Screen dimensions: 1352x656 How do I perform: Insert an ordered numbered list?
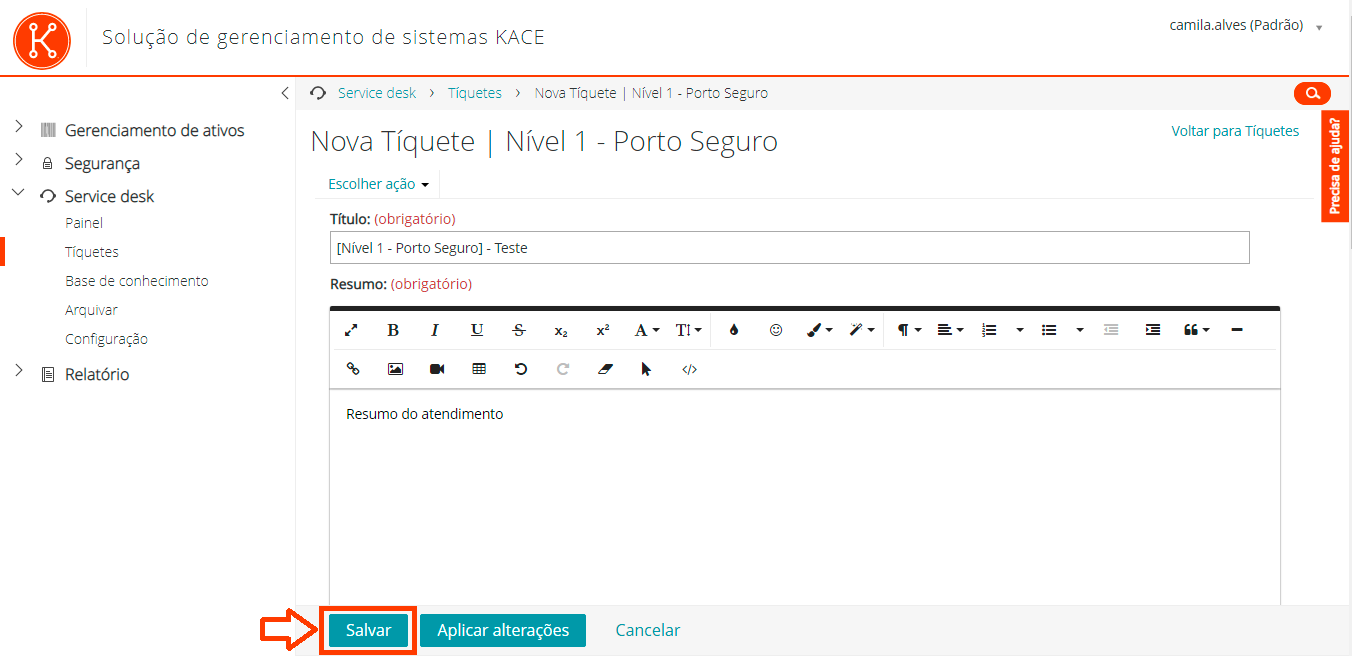pos(990,330)
